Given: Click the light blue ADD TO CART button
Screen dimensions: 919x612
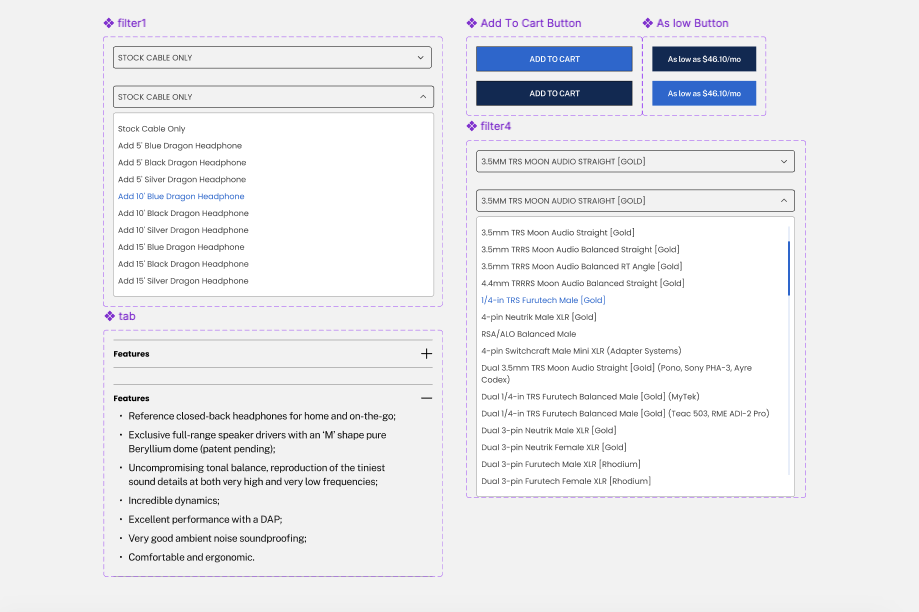Looking at the screenshot, I should point(554,59).
